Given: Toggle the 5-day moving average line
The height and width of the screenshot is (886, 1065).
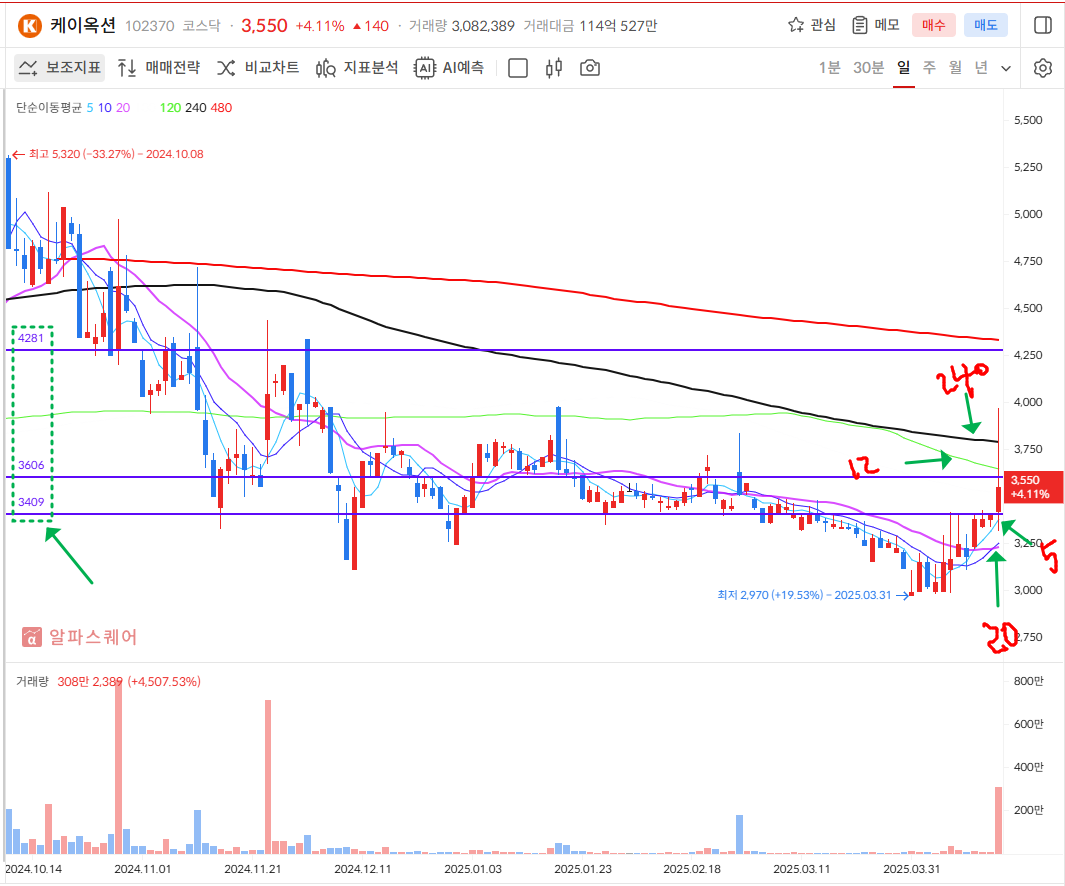Looking at the screenshot, I should [x=90, y=107].
